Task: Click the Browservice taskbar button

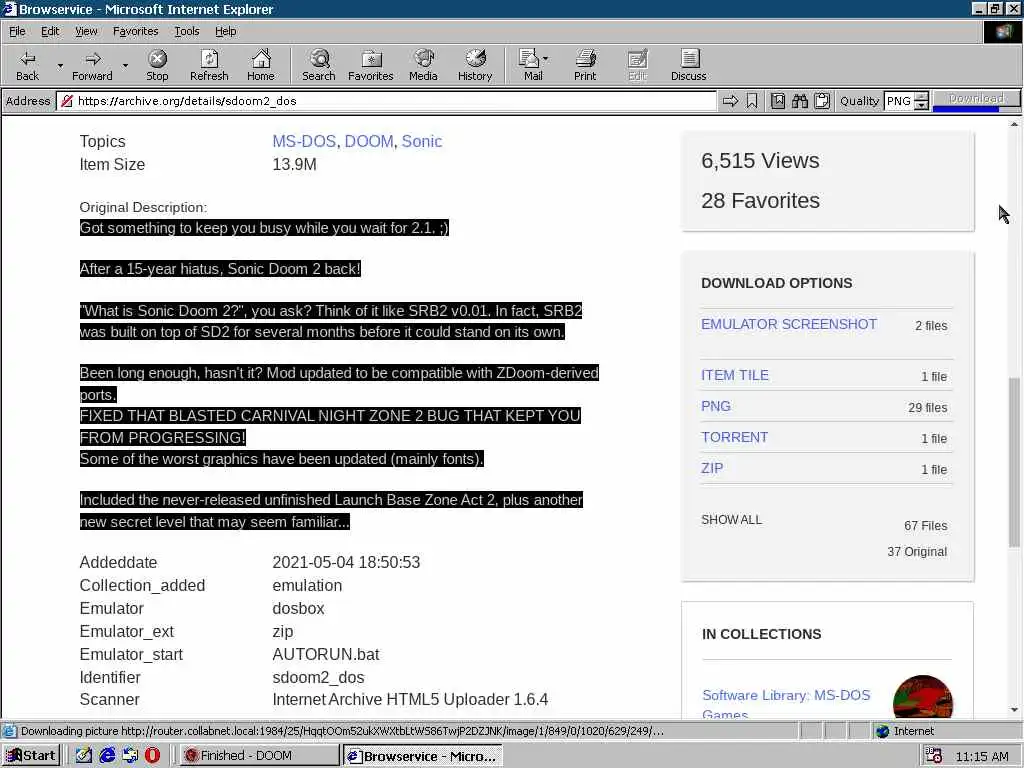Action: (423, 756)
